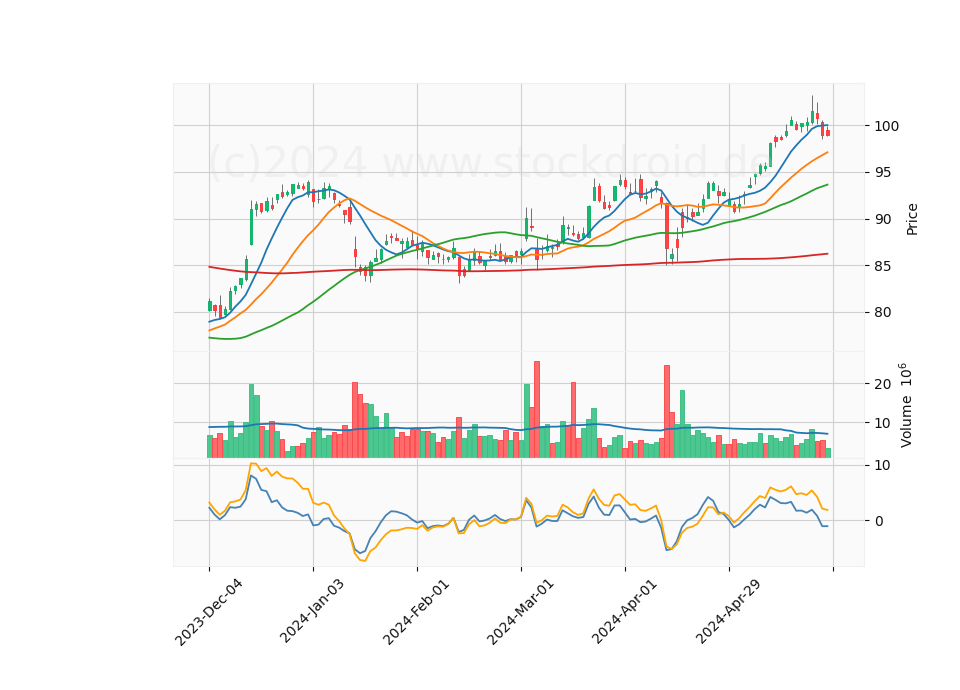
Task: Click the 100 price axis tick label
Action: click(x=887, y=126)
